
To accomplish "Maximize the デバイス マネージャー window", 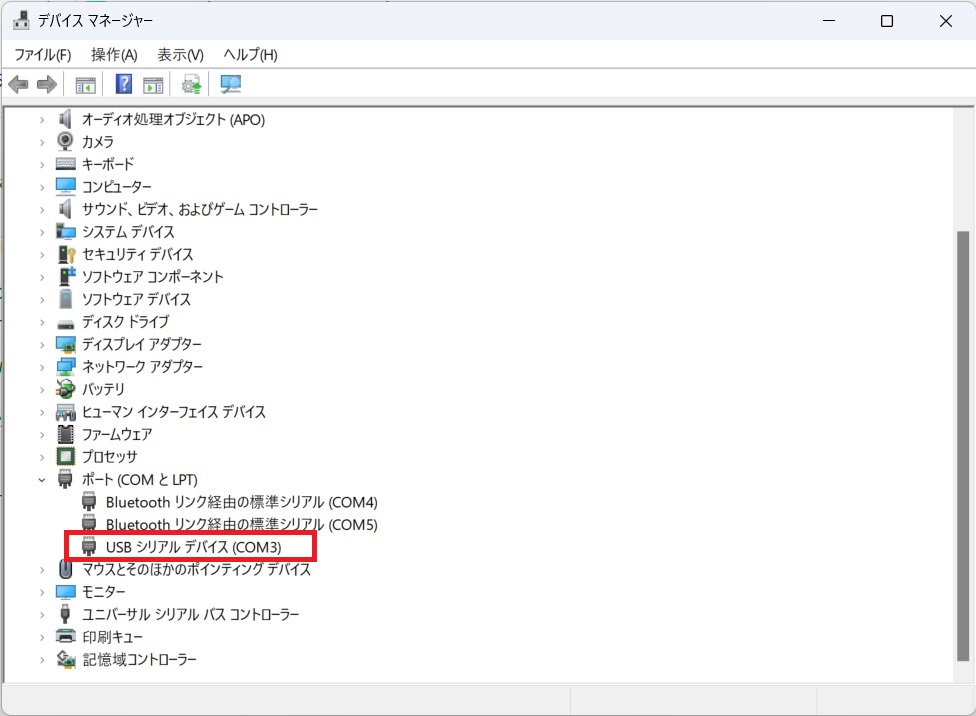I will [887, 21].
